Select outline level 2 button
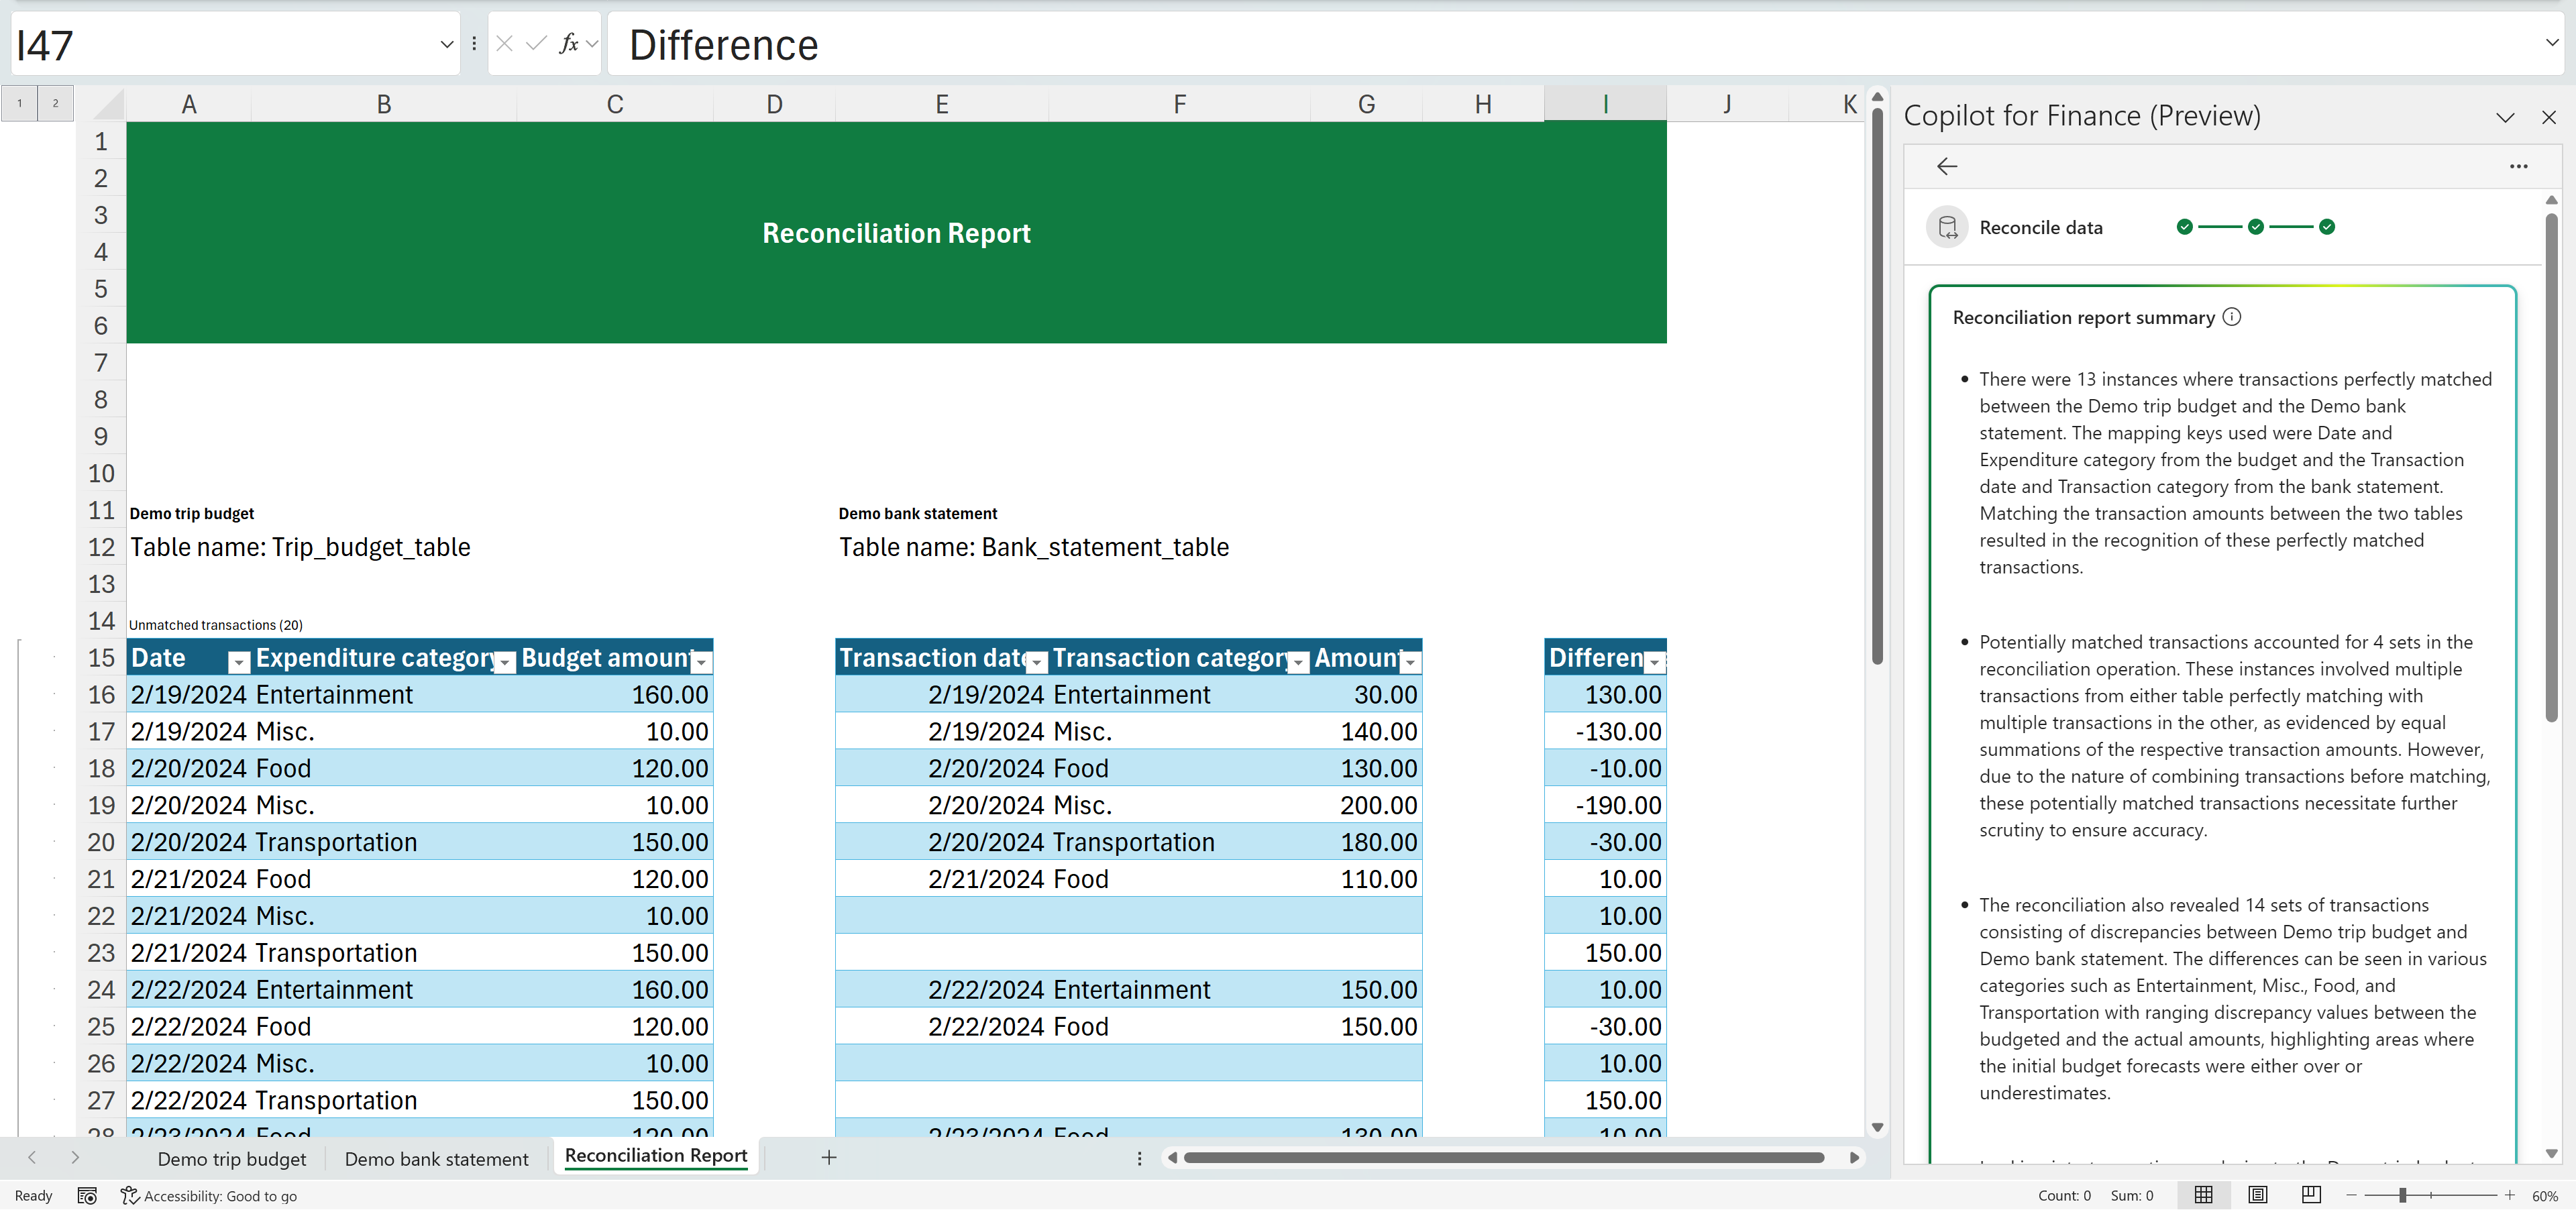The height and width of the screenshot is (1210, 2576). 55,103
